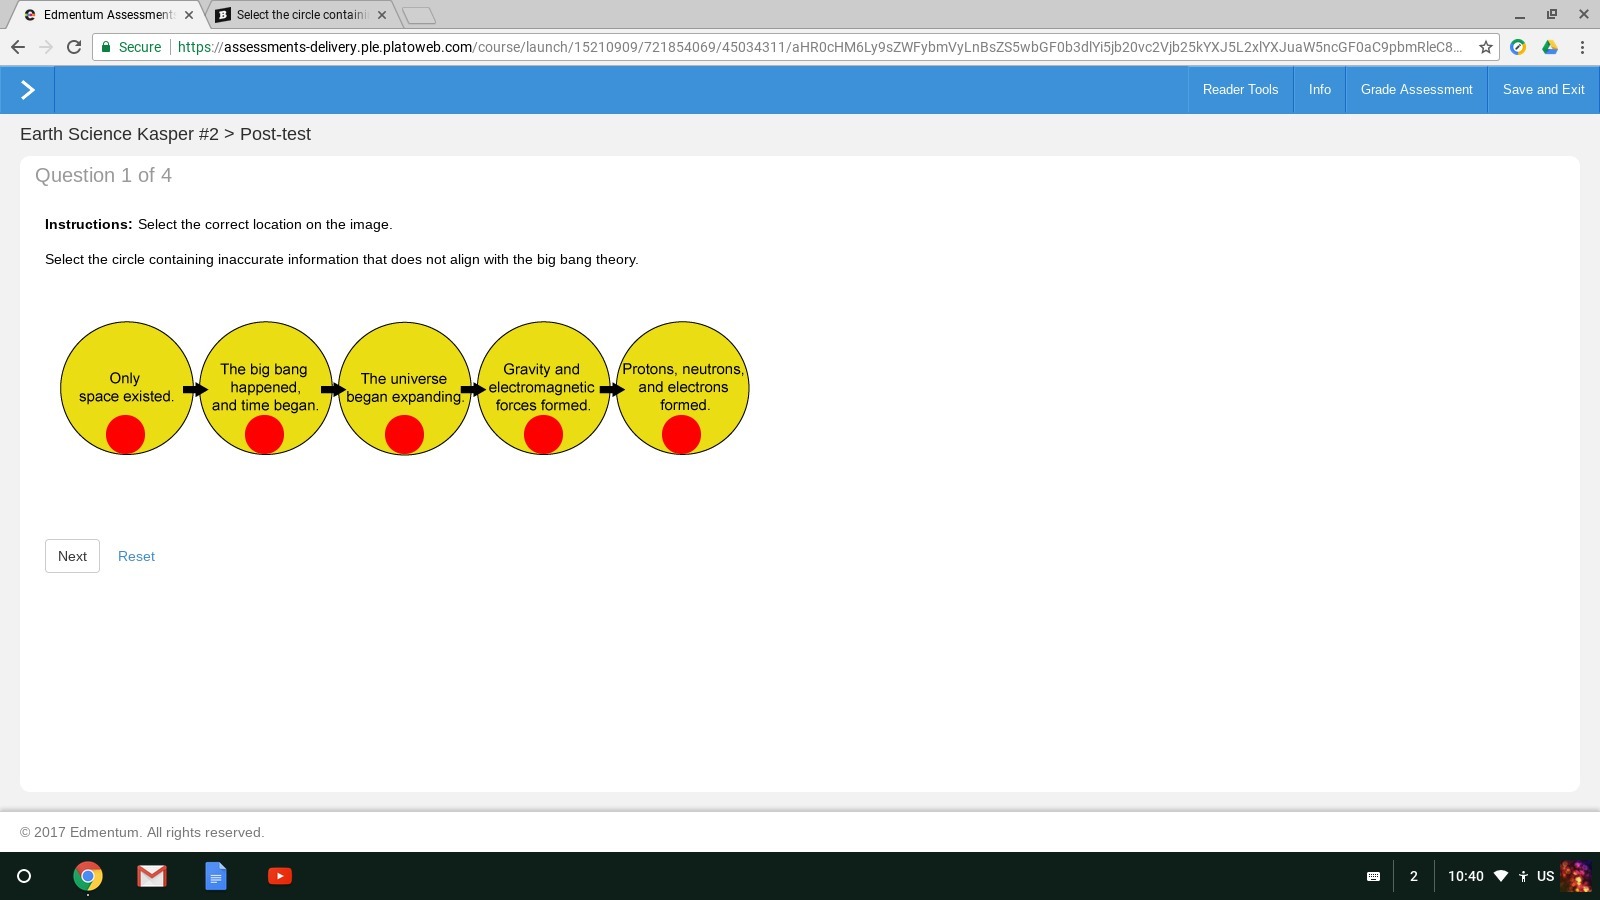The width and height of the screenshot is (1600, 900).
Task: Click Grade Assessment
Action: click(x=1416, y=90)
